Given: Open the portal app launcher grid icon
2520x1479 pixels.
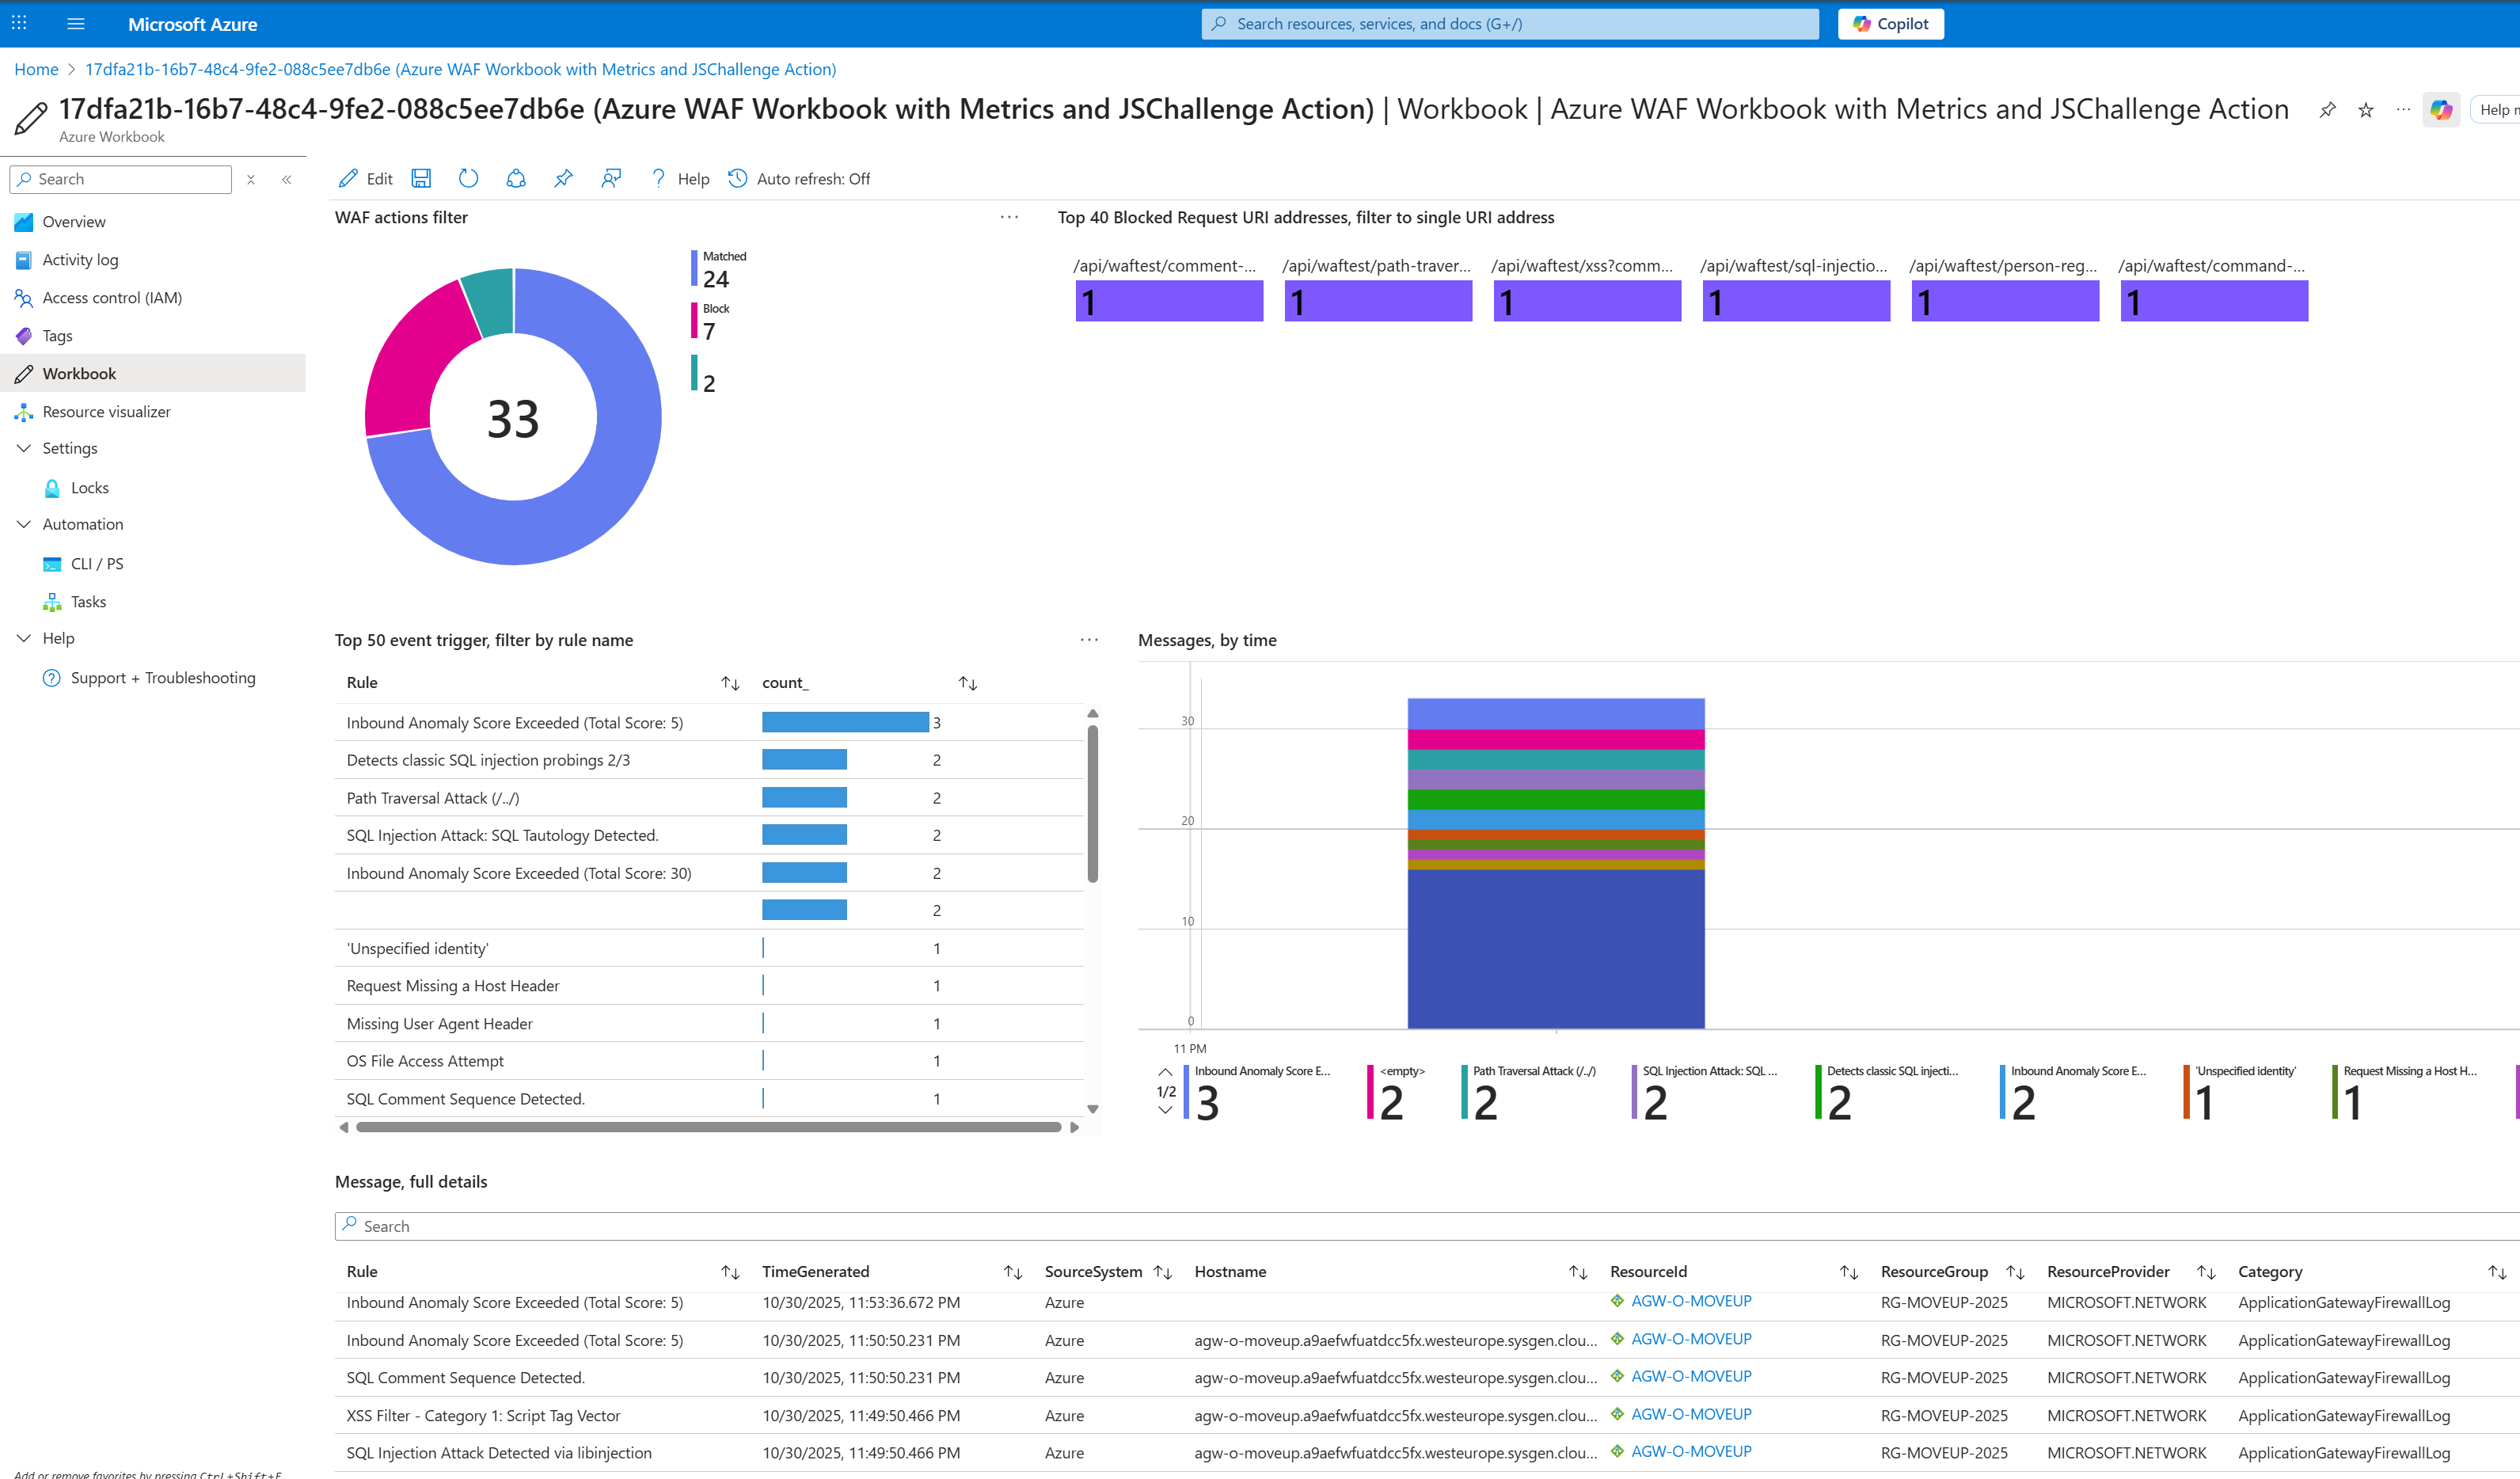Looking at the screenshot, I should coord(18,23).
